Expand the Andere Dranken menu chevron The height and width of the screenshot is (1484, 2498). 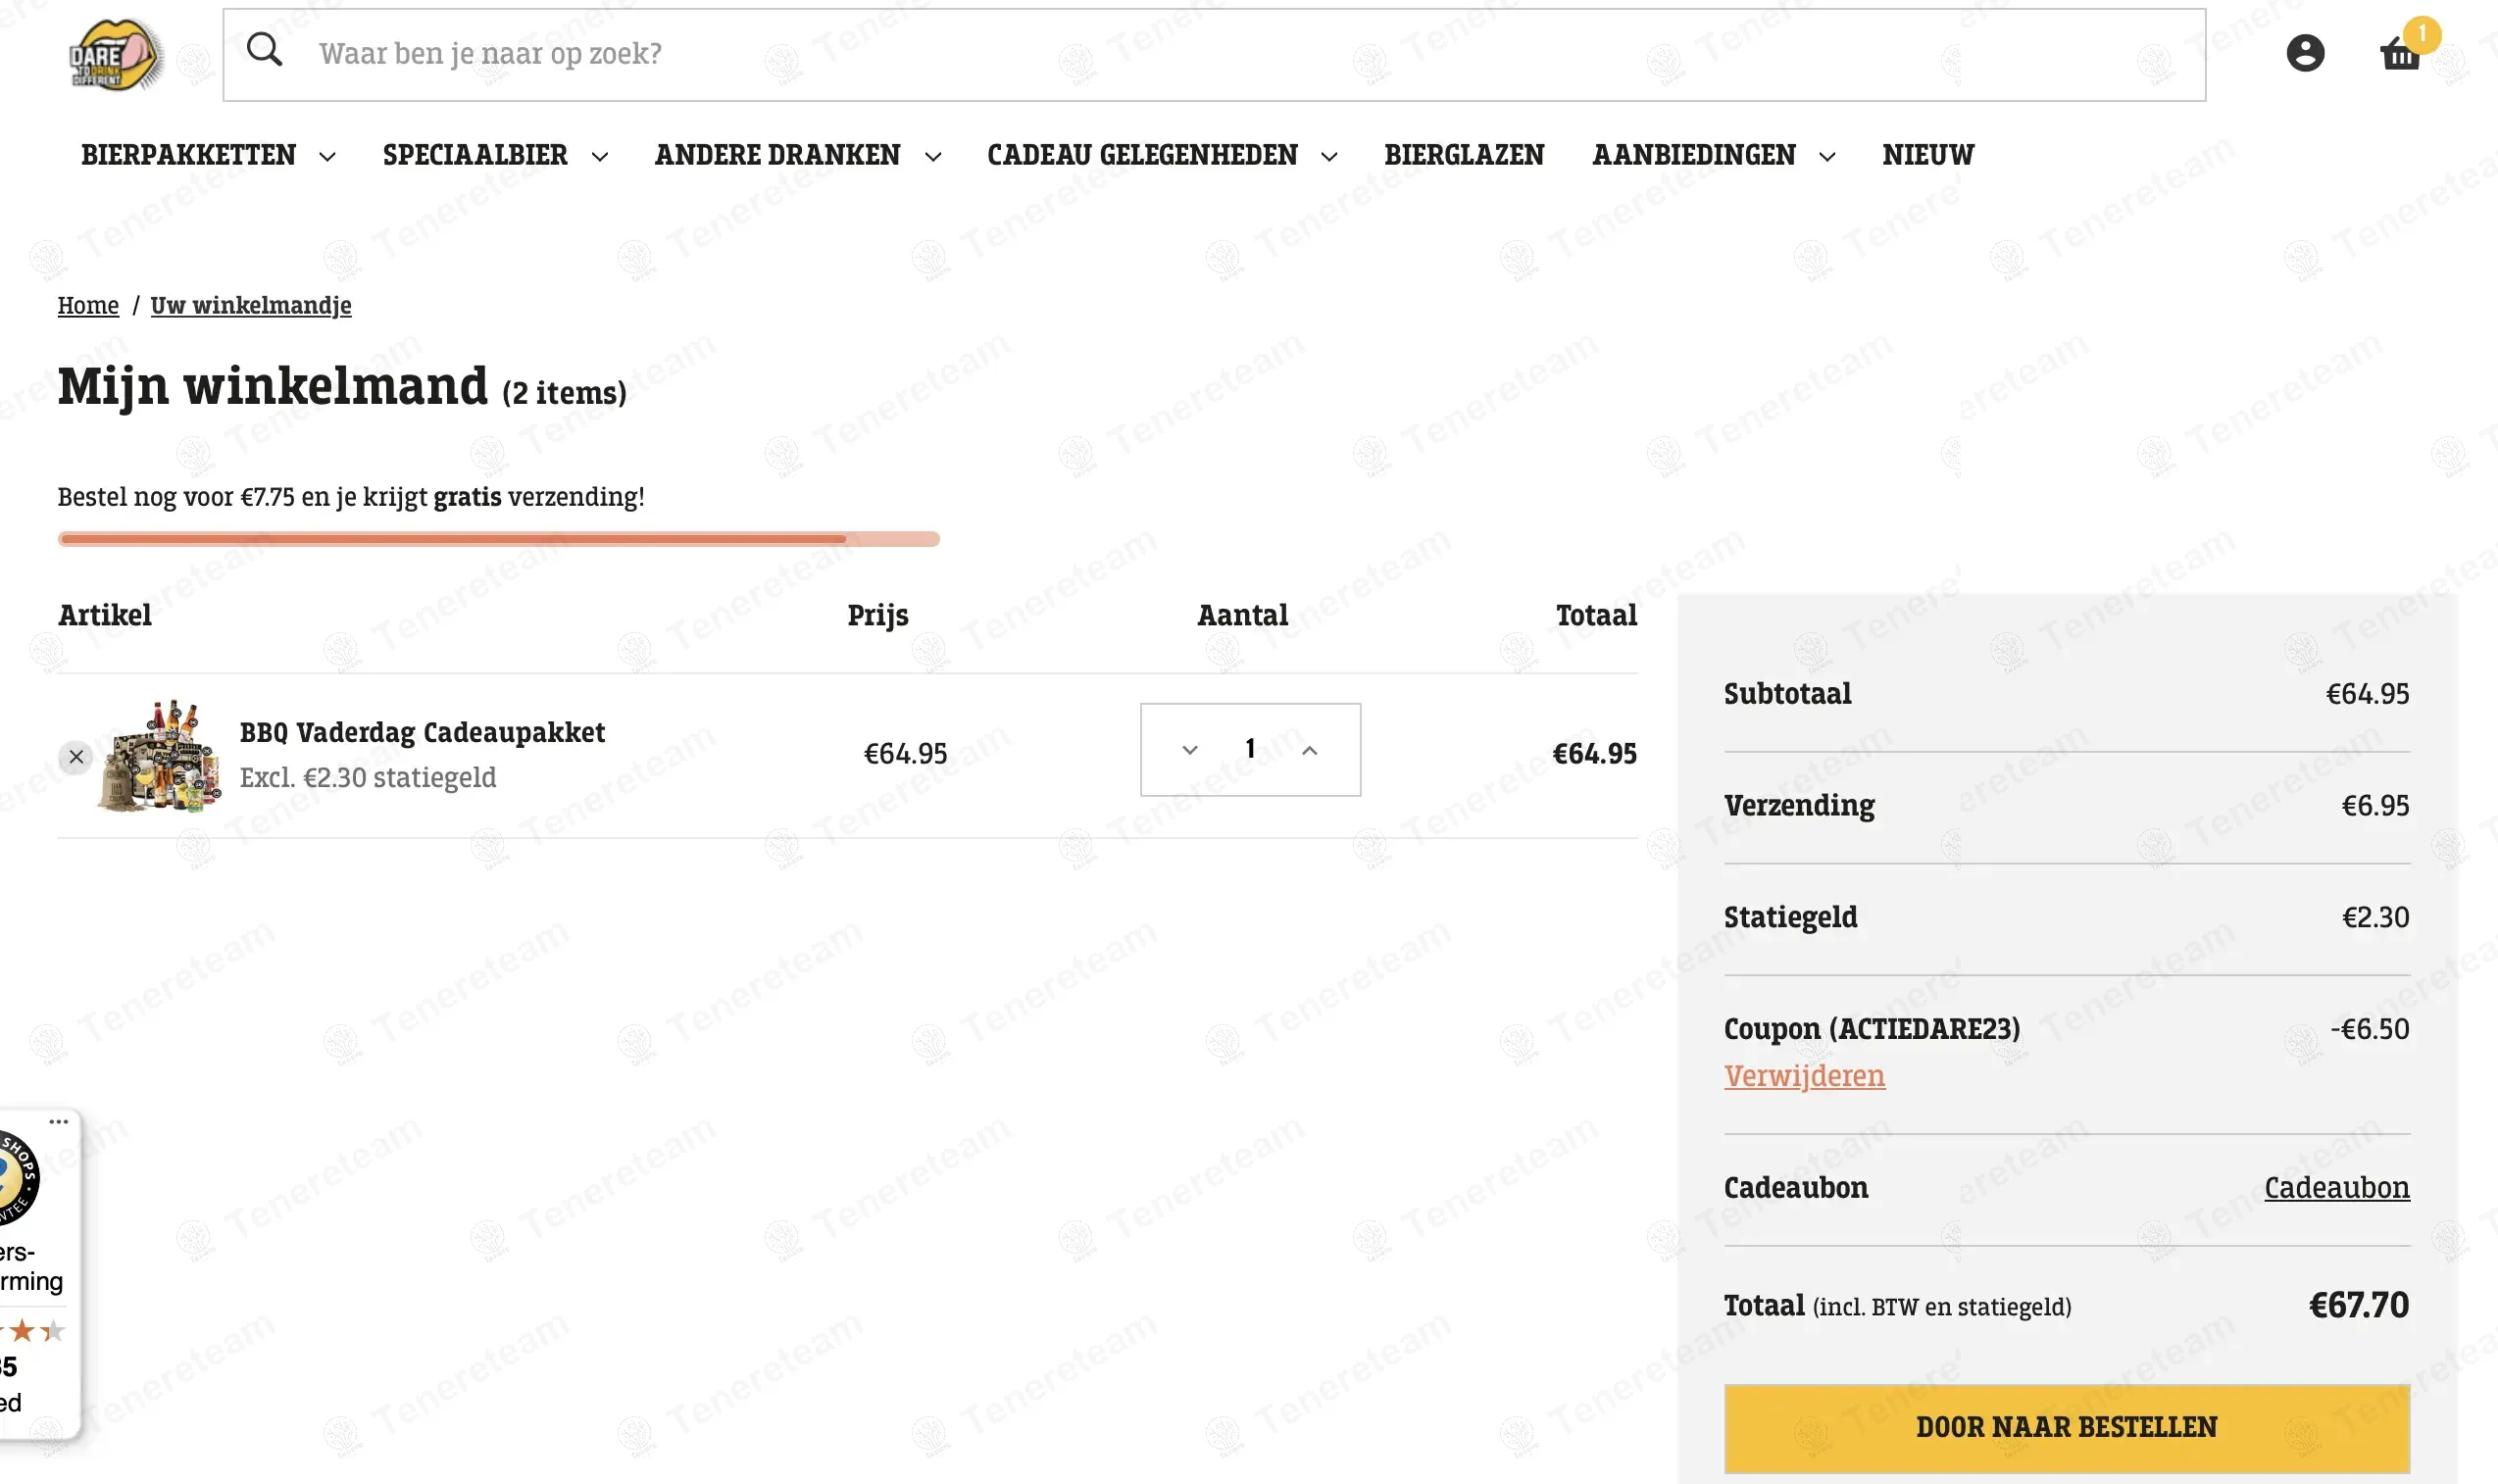(x=933, y=156)
